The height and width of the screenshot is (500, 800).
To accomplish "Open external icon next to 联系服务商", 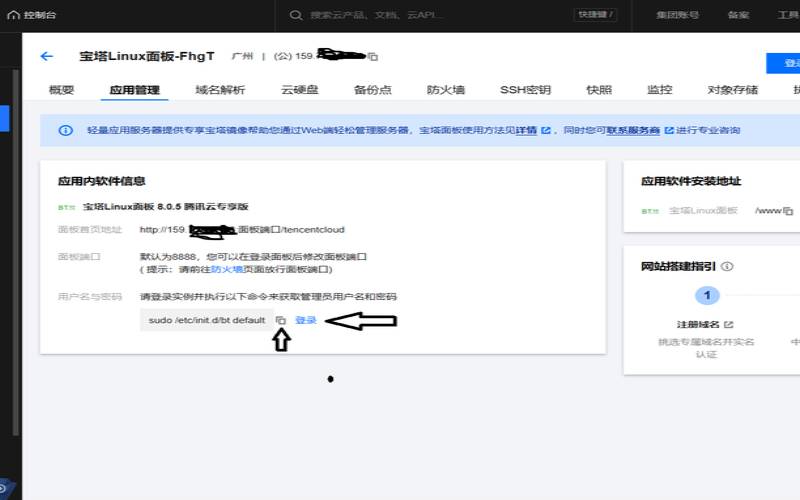I will tap(668, 130).
